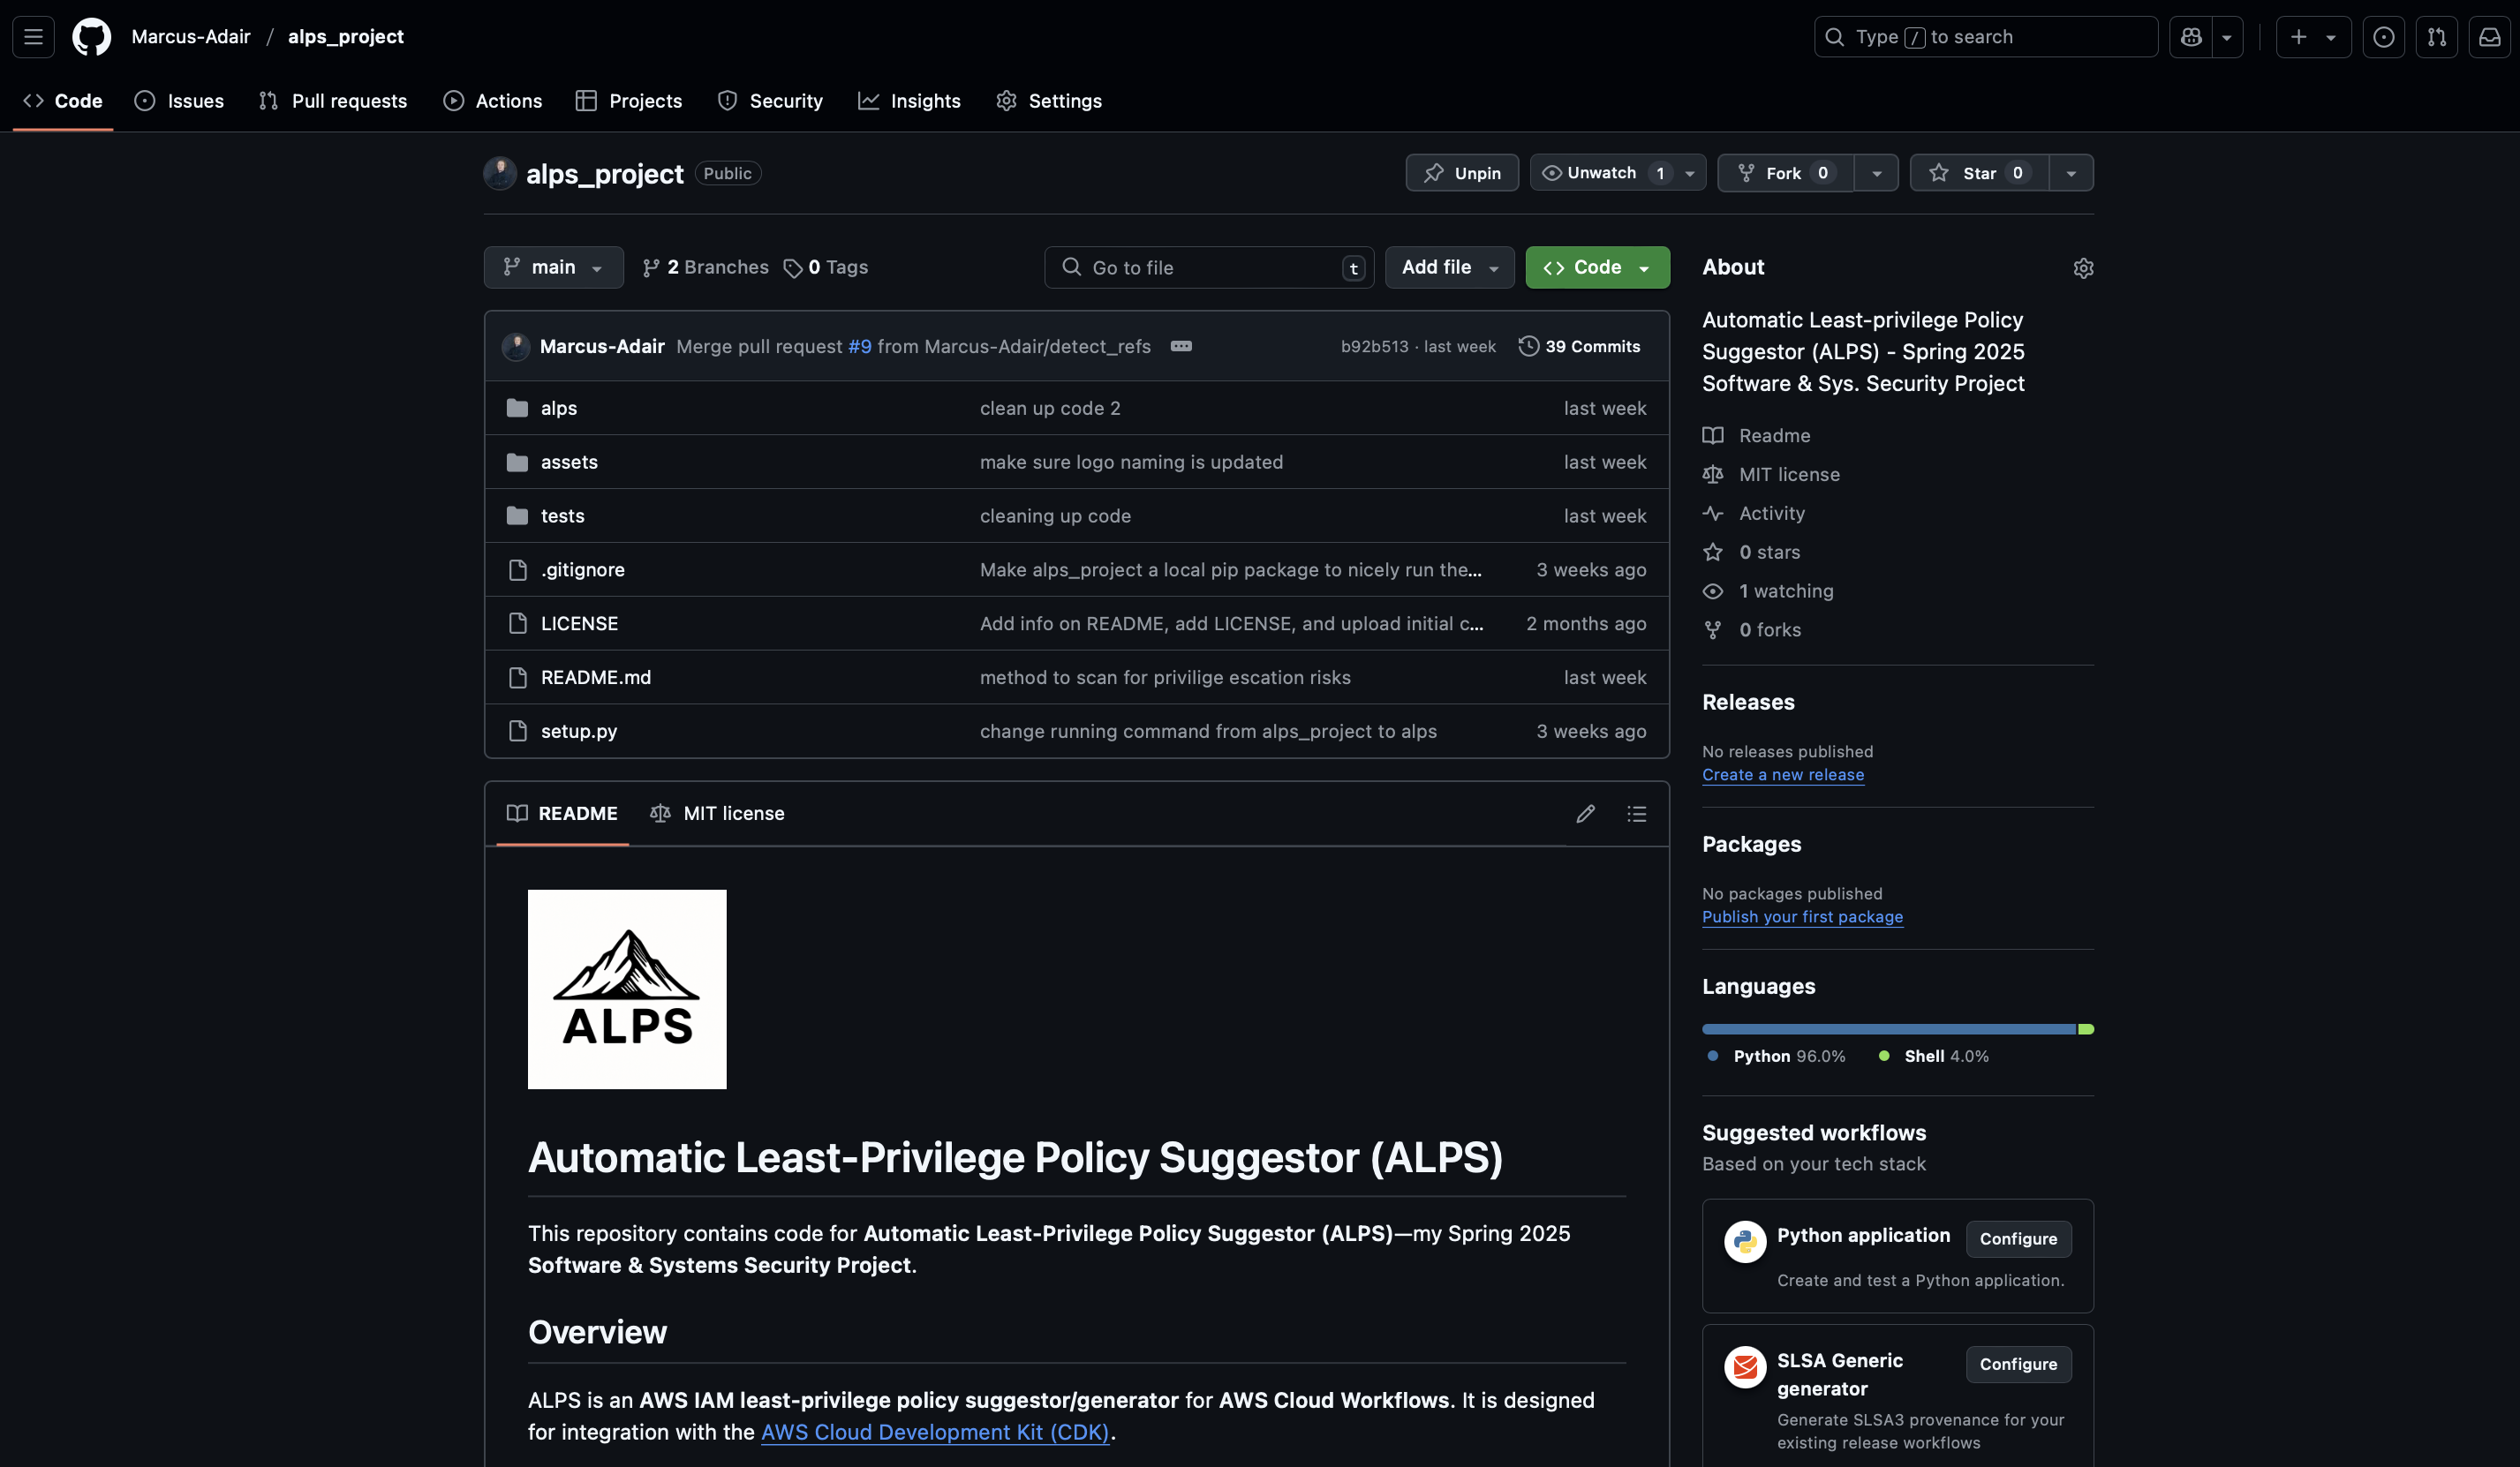Image resolution: width=2520 pixels, height=1467 pixels.
Task: Open global pull requests icon in header
Action: [2436, 37]
